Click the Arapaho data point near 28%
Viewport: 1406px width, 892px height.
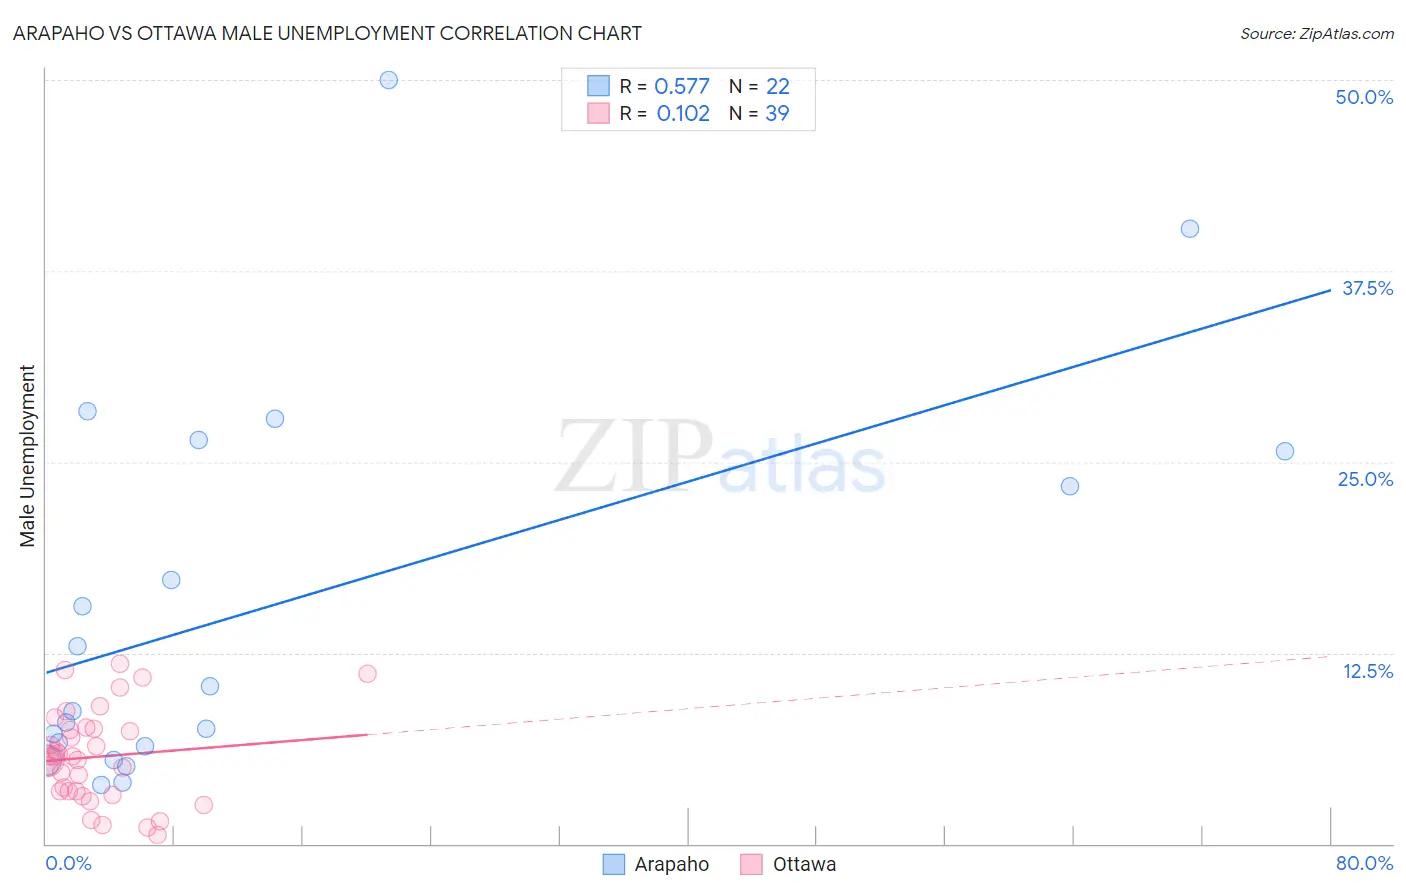275,419
